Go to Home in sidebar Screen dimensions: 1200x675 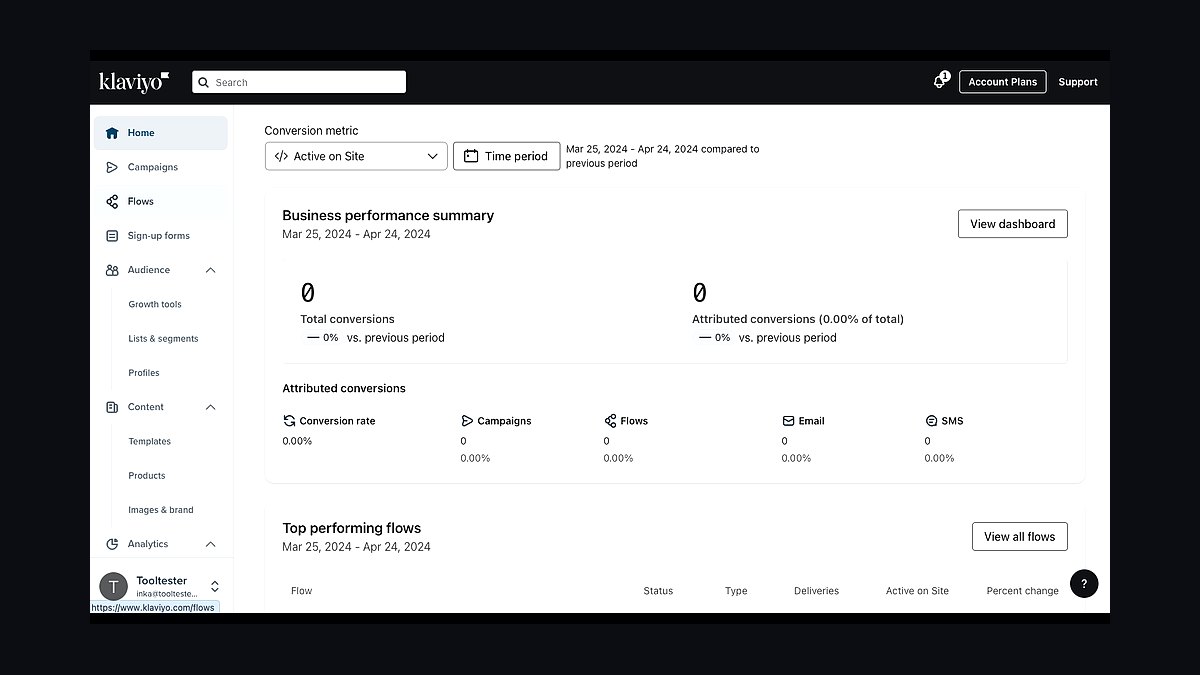click(x=161, y=133)
